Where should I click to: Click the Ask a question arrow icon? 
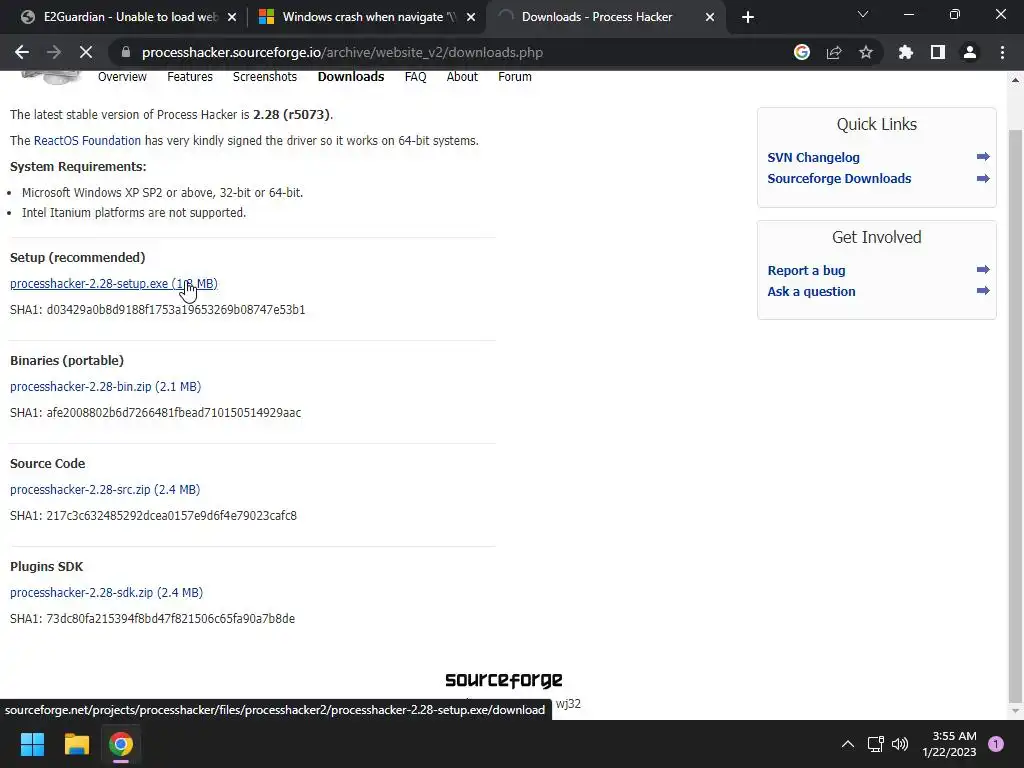[983, 291]
